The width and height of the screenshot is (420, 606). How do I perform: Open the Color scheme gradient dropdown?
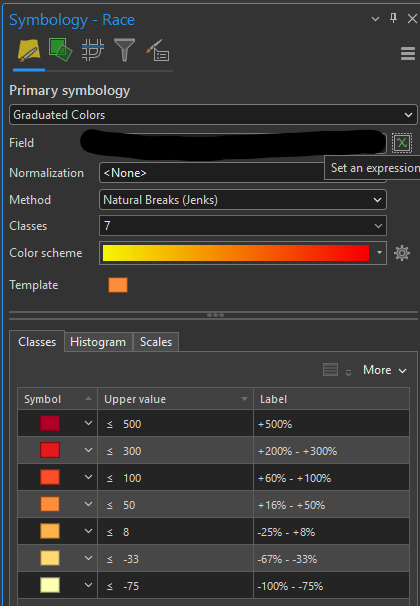[243, 253]
